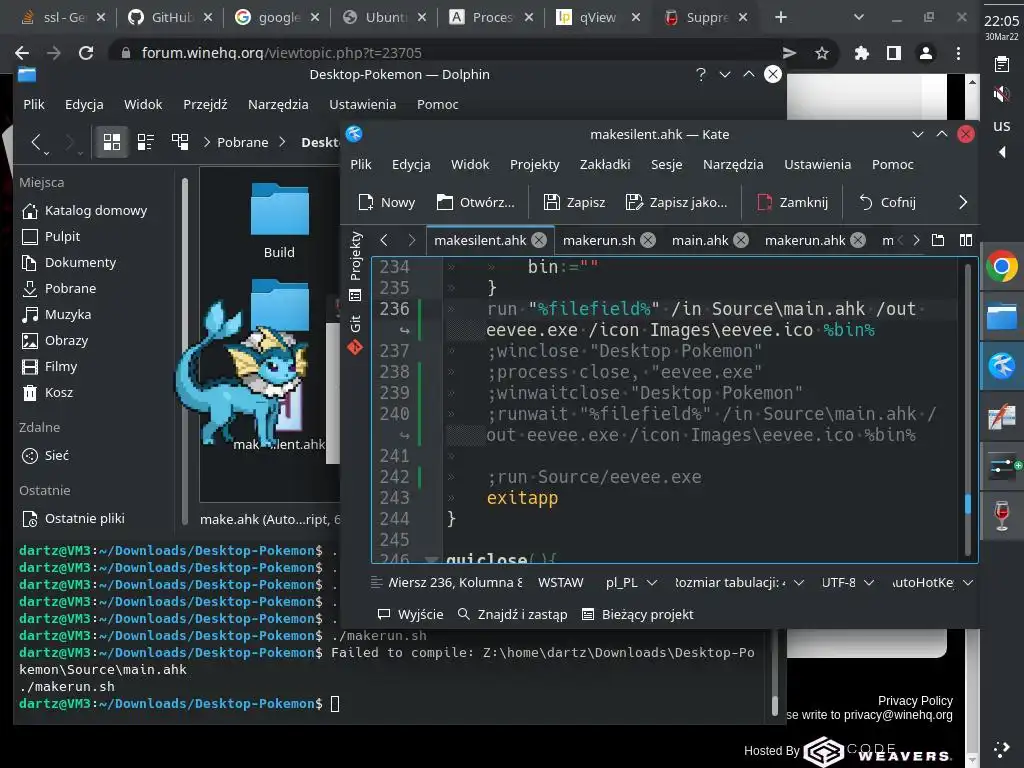Click the muted volume icon in the system panel
This screenshot has width=1024, height=768.
tap(1002, 95)
